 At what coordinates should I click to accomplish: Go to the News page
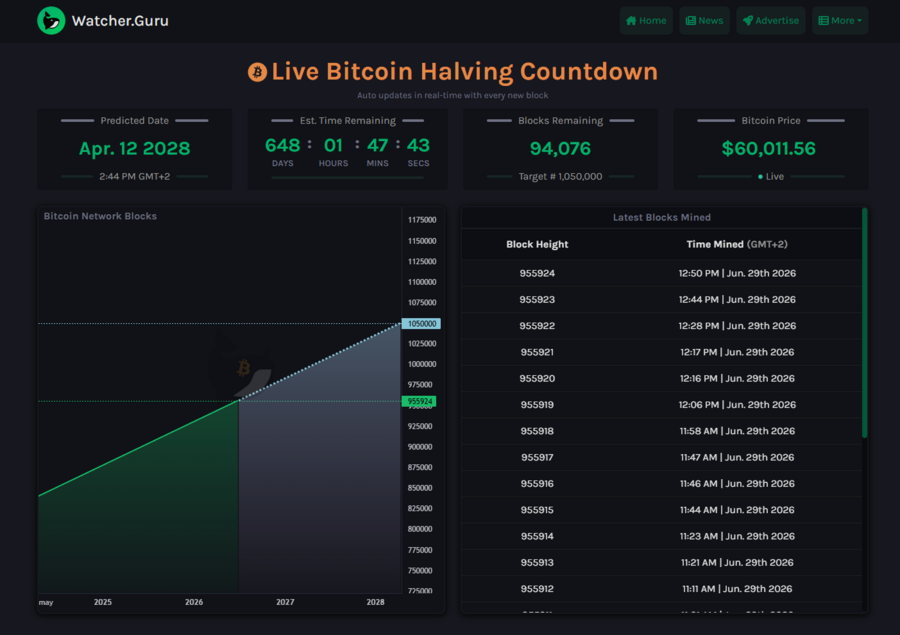704,21
